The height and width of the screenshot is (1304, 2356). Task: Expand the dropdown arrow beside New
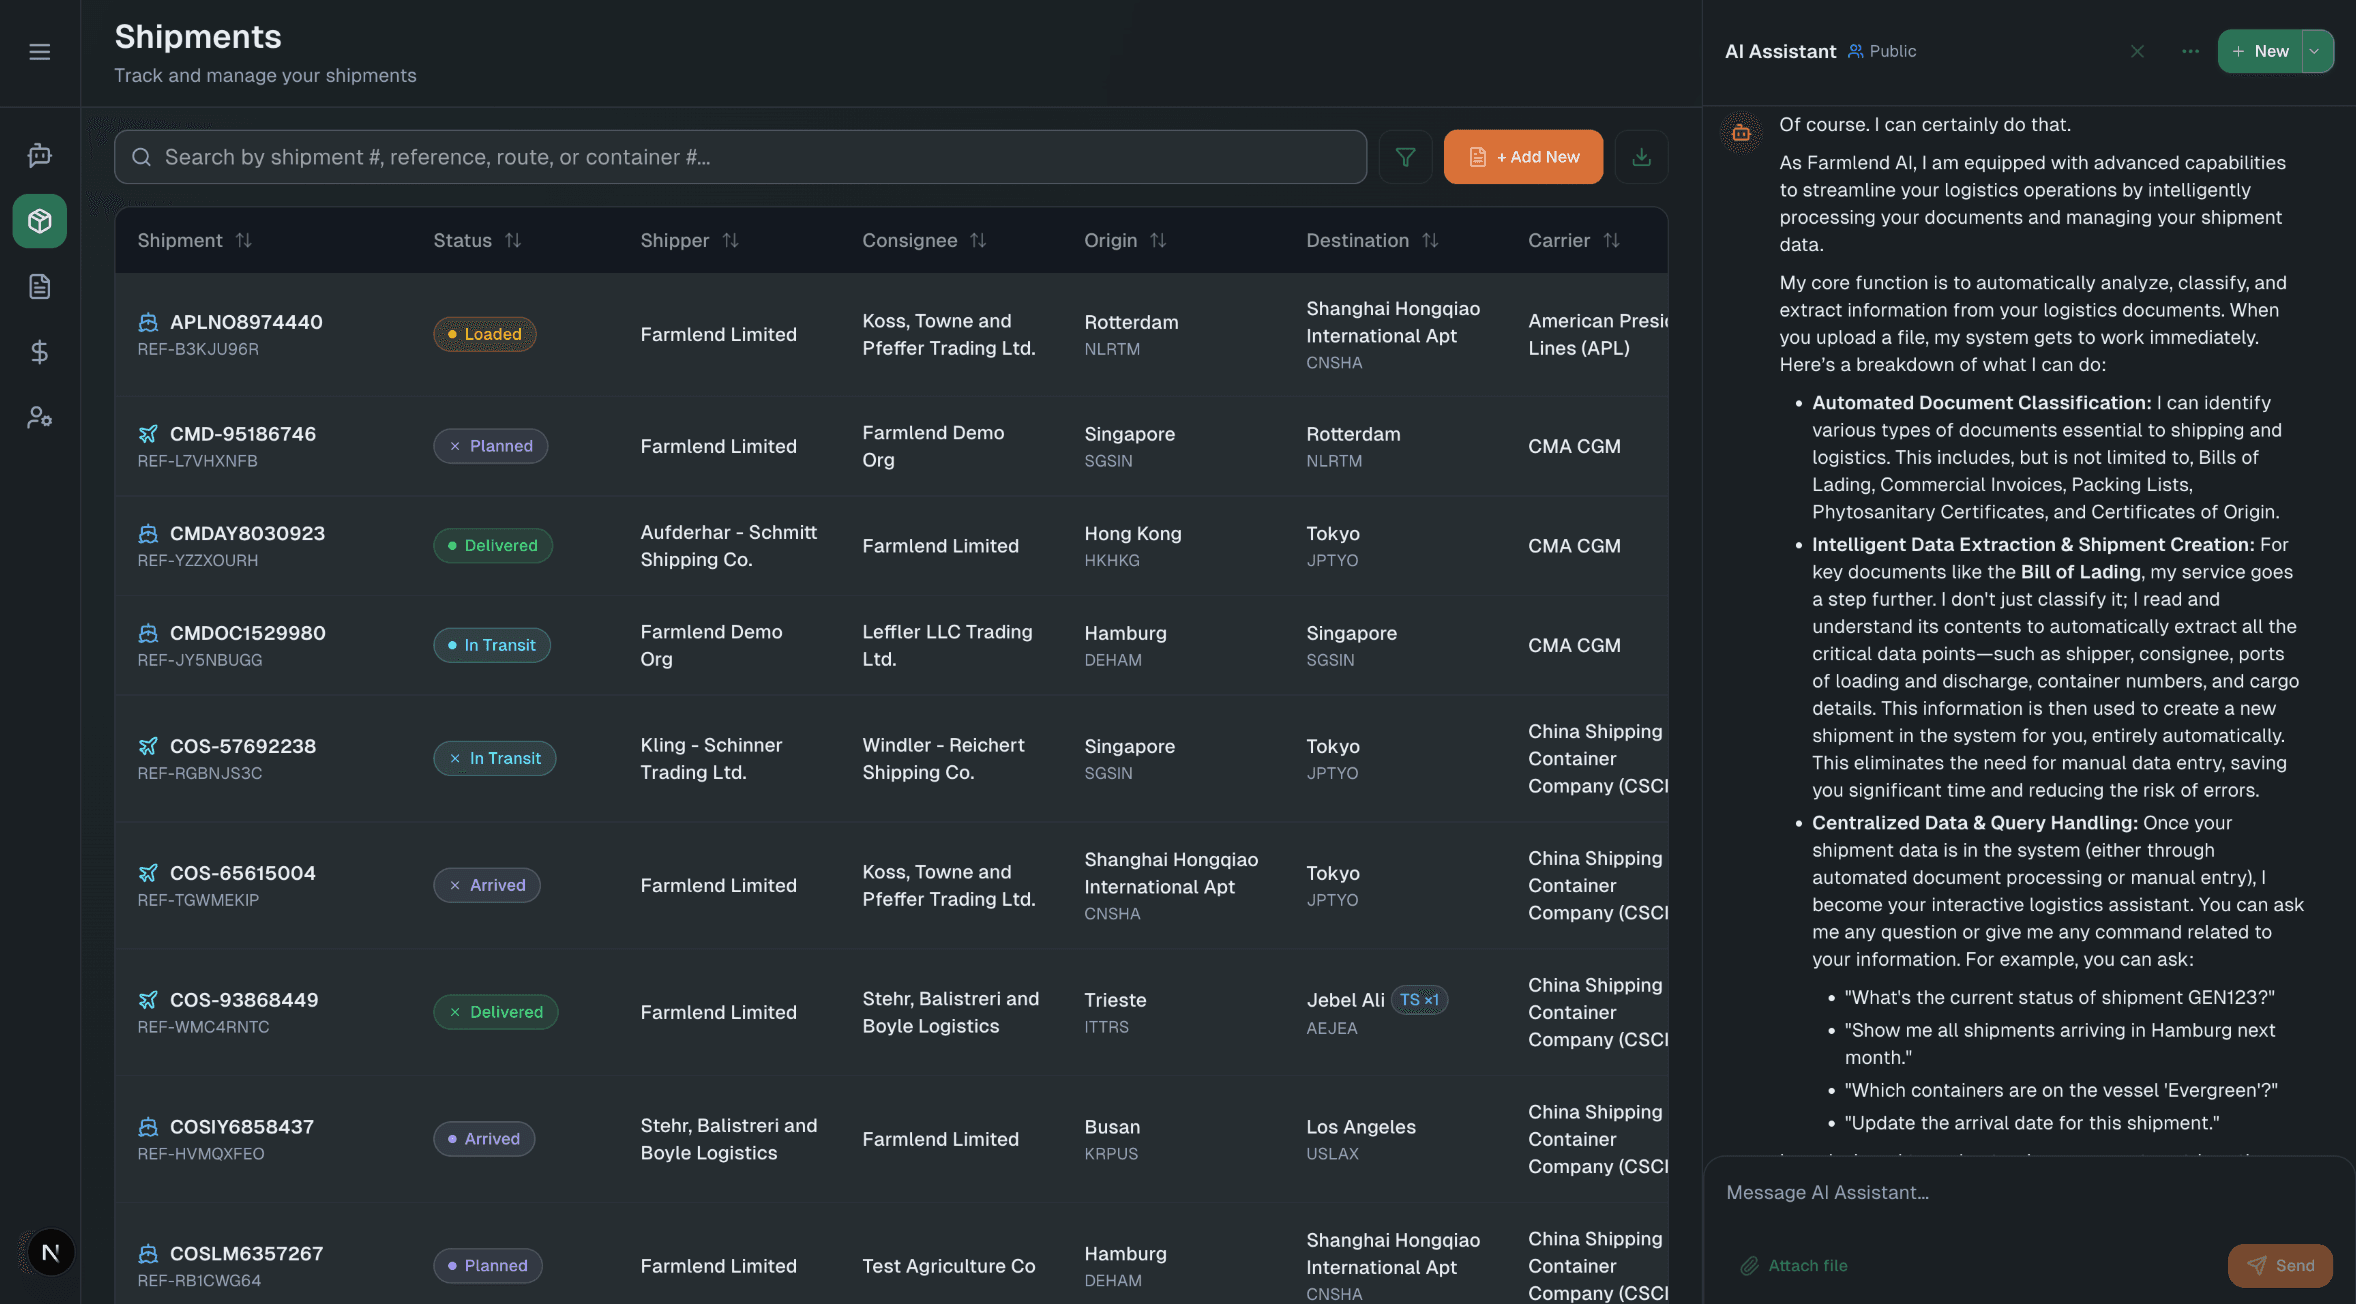pos(2314,51)
